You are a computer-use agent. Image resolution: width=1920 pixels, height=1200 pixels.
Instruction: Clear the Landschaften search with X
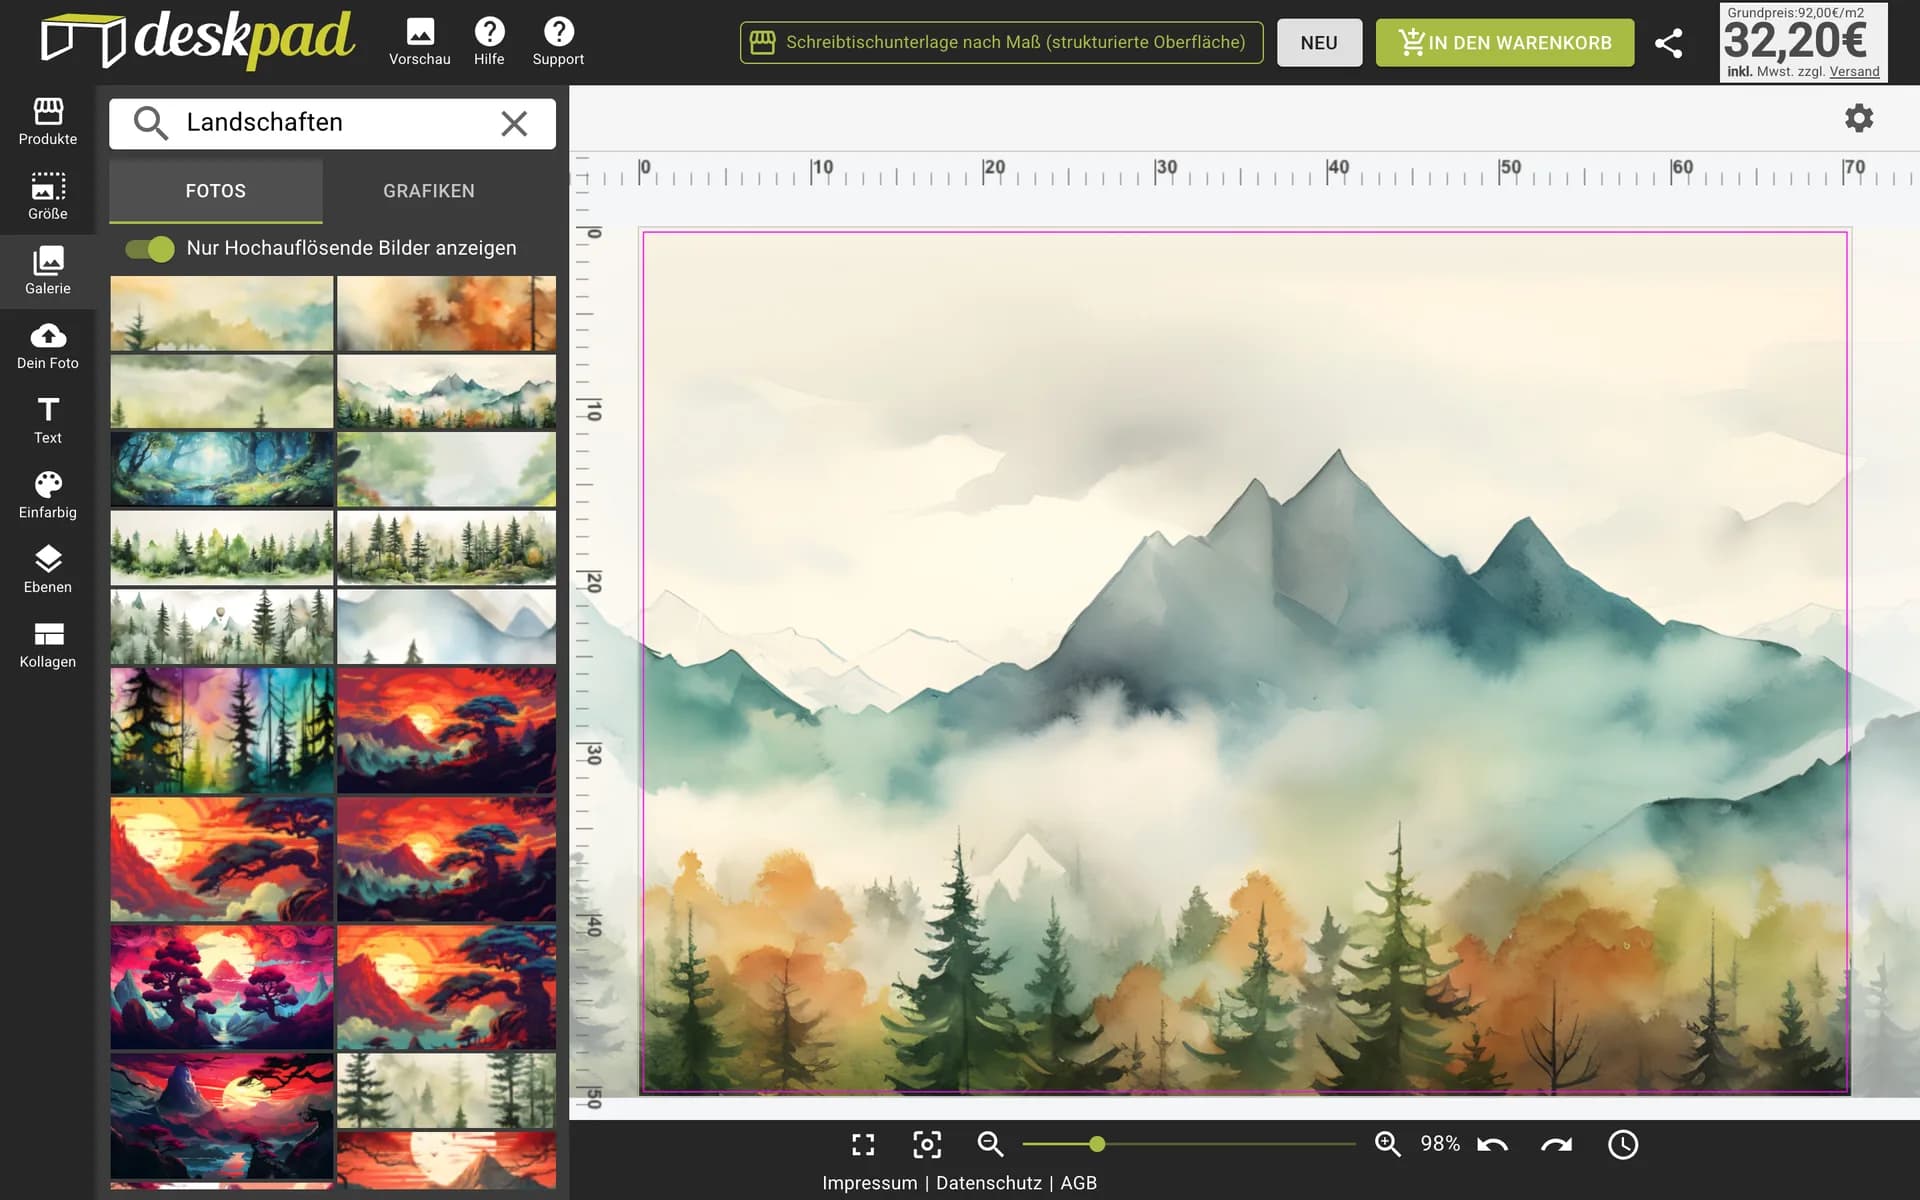pos(514,123)
